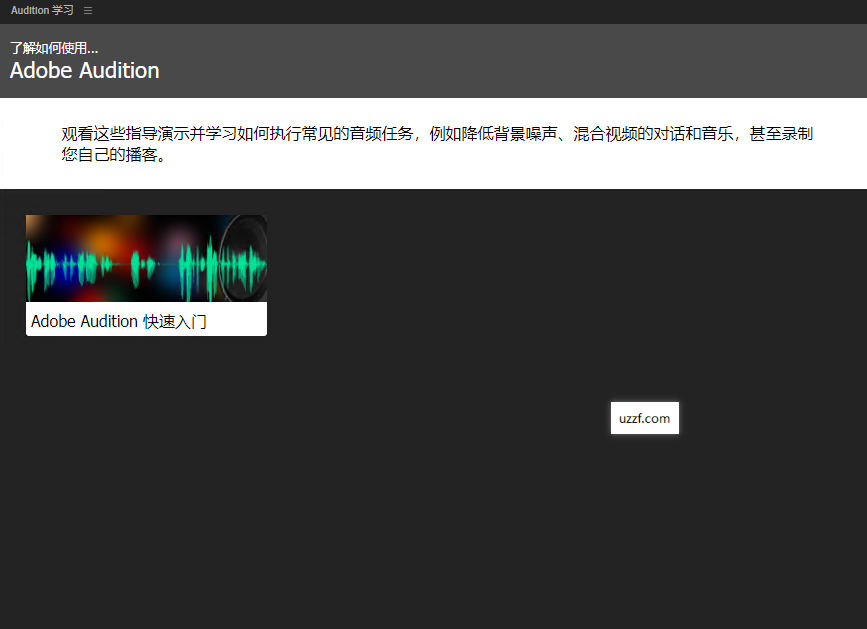
Task: Click the large Adobe Audition heading
Action: 84,71
